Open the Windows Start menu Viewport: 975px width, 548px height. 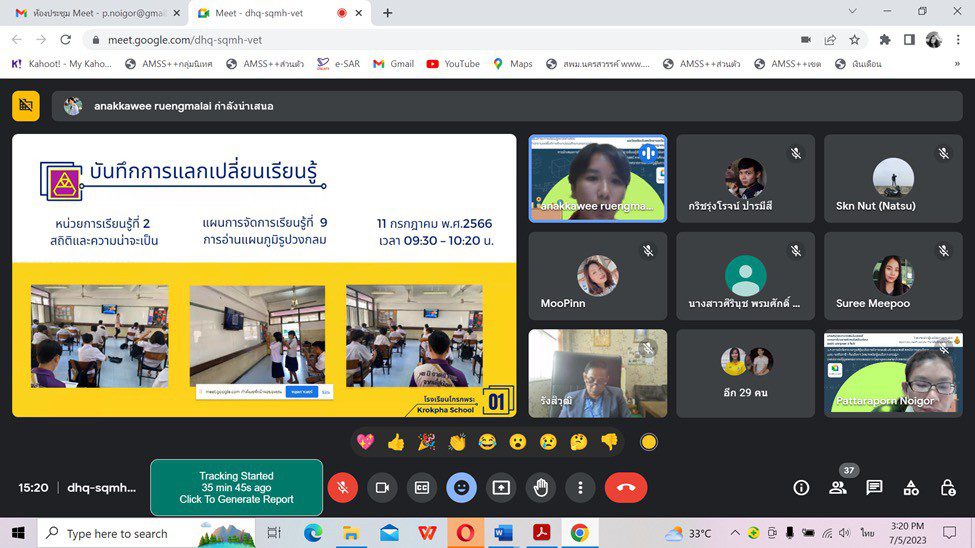[18, 533]
